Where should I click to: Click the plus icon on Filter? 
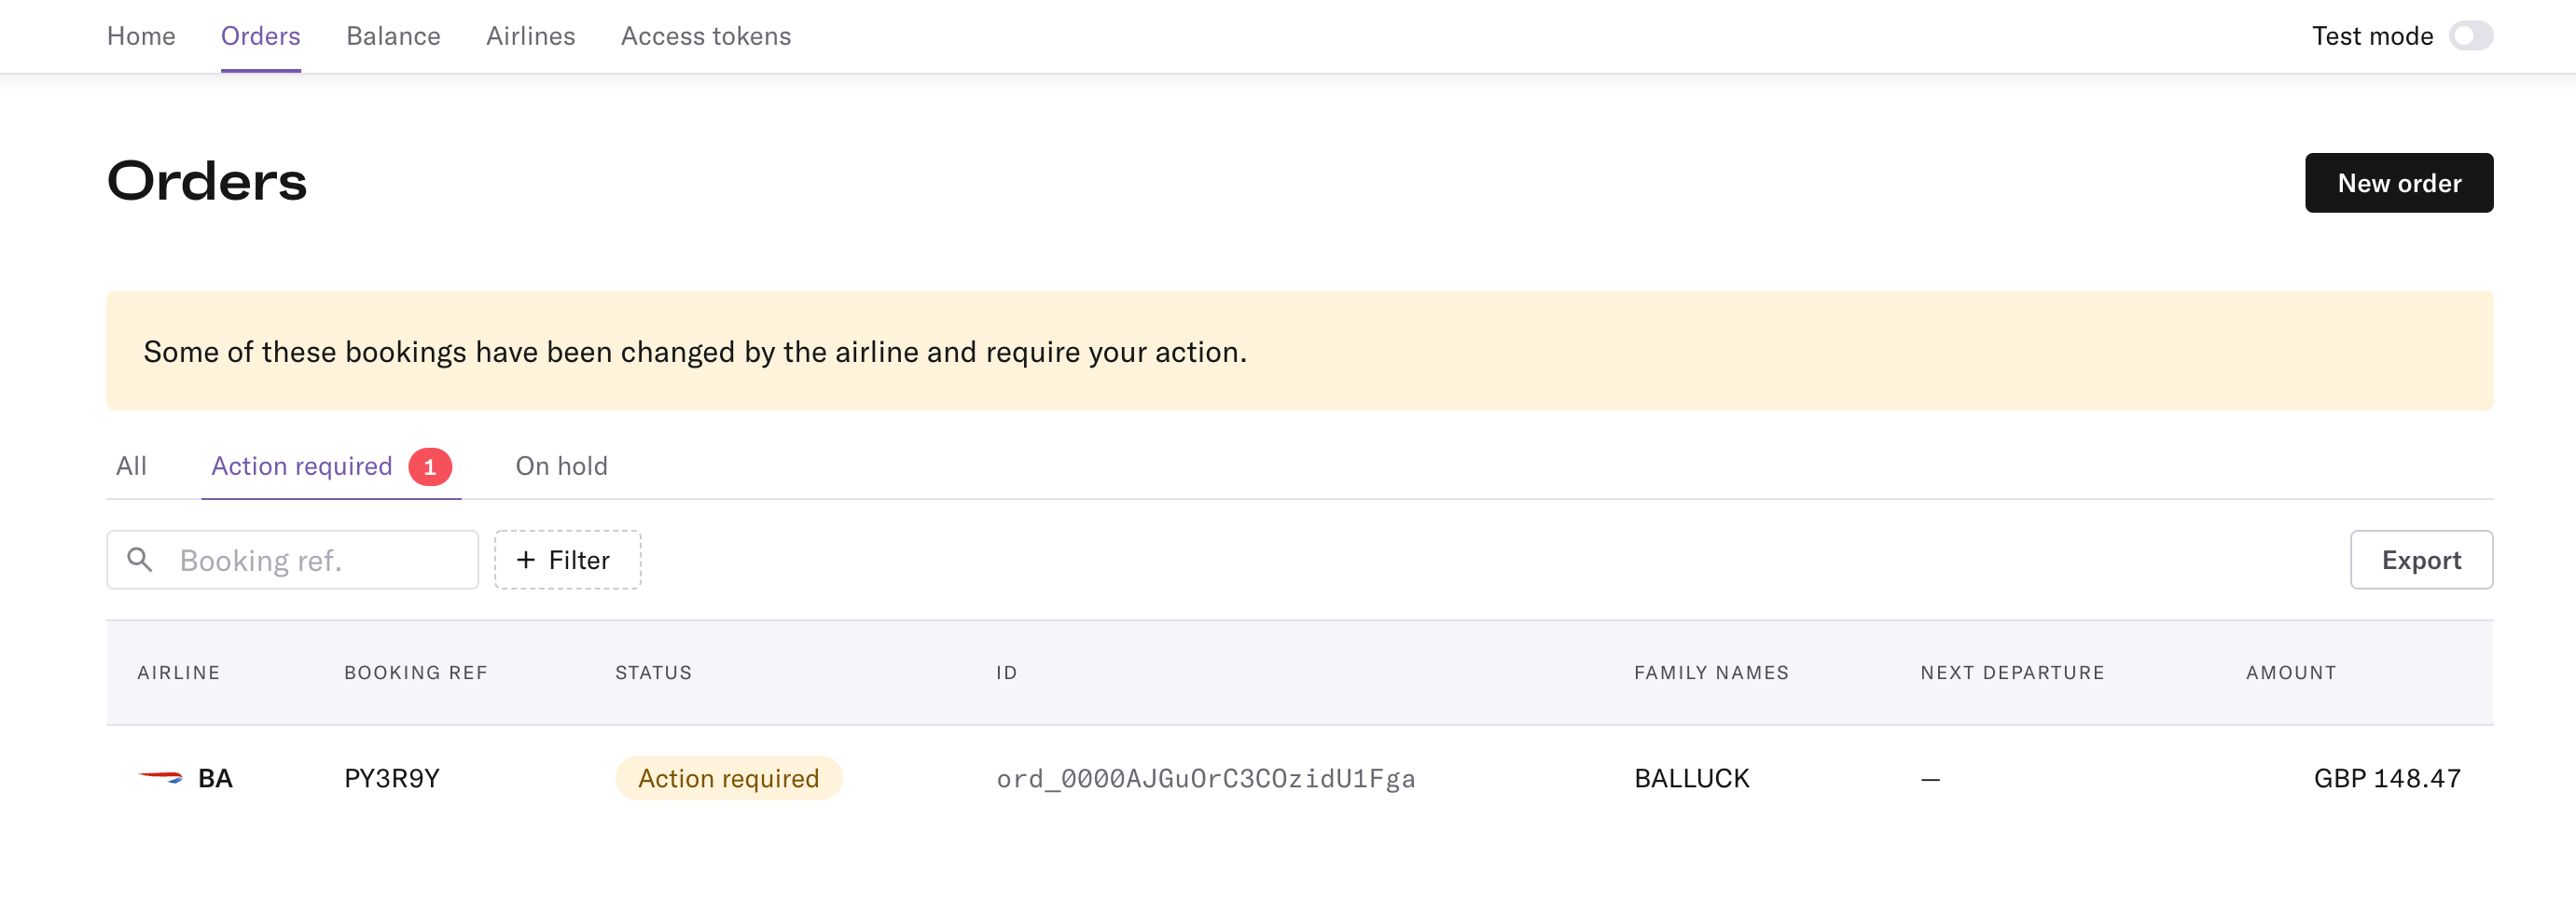526,560
